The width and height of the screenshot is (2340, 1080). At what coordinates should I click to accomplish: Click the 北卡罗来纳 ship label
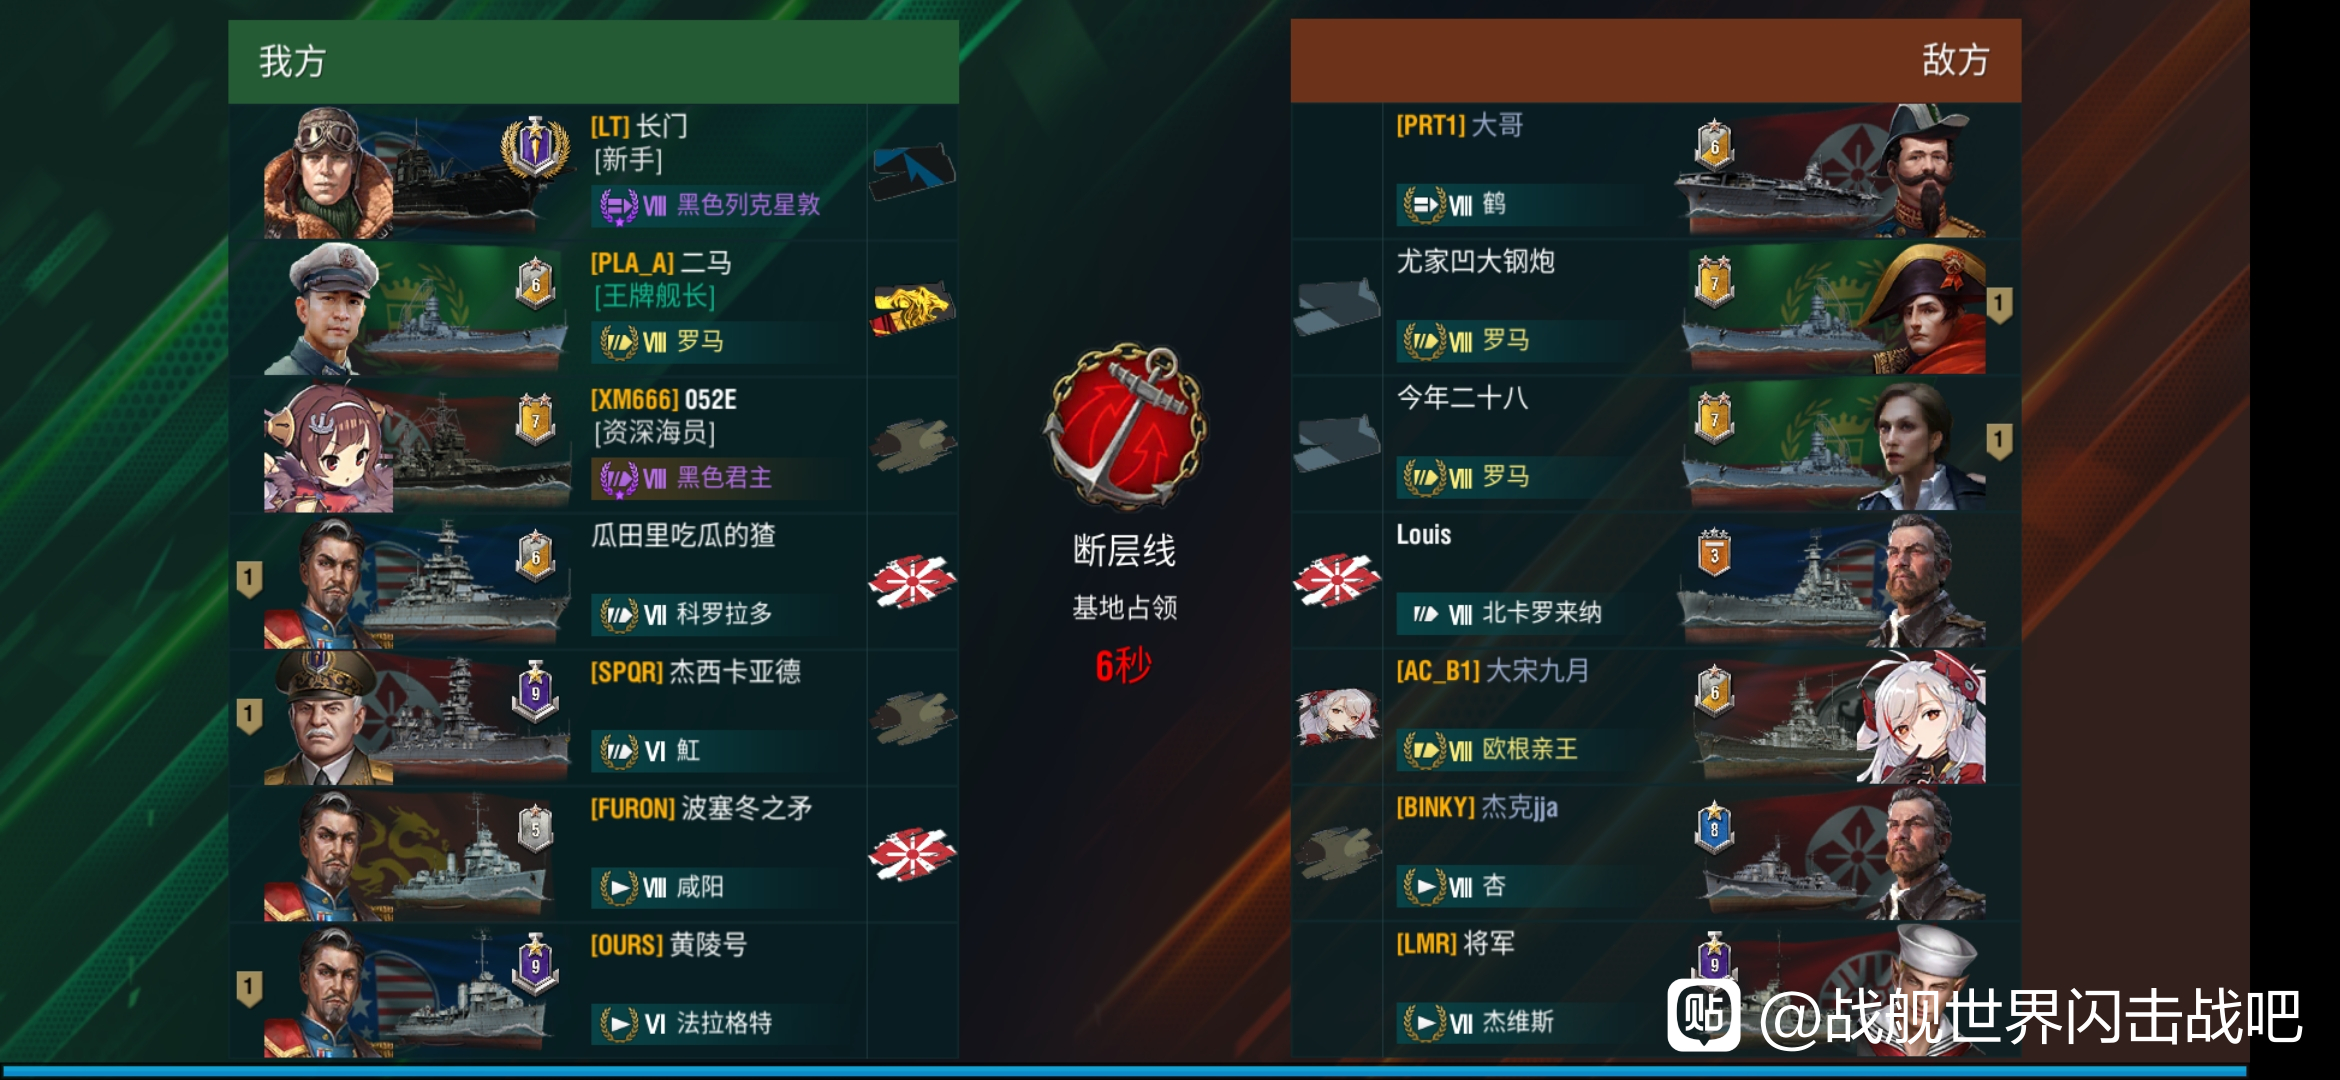1542,613
